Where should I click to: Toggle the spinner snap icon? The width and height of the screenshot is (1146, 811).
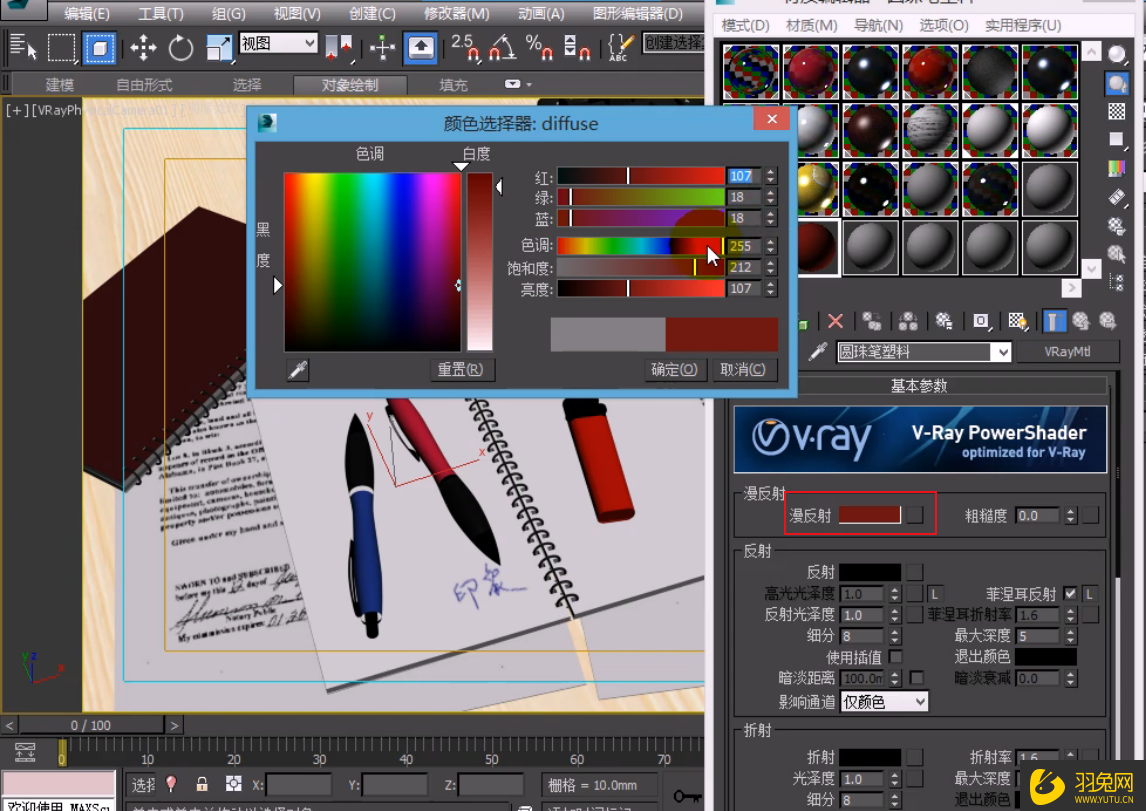point(577,48)
